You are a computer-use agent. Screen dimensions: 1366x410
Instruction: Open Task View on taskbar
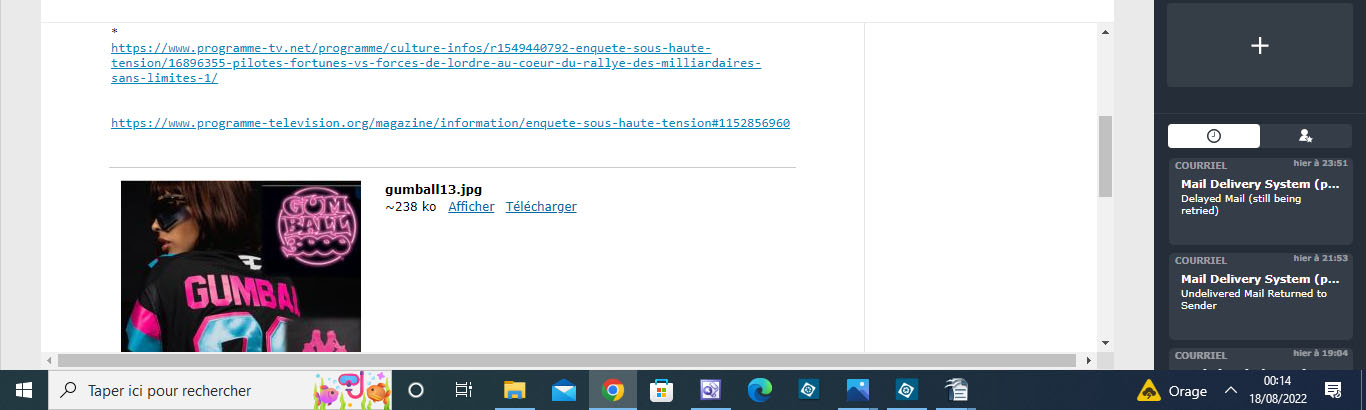[x=464, y=390]
